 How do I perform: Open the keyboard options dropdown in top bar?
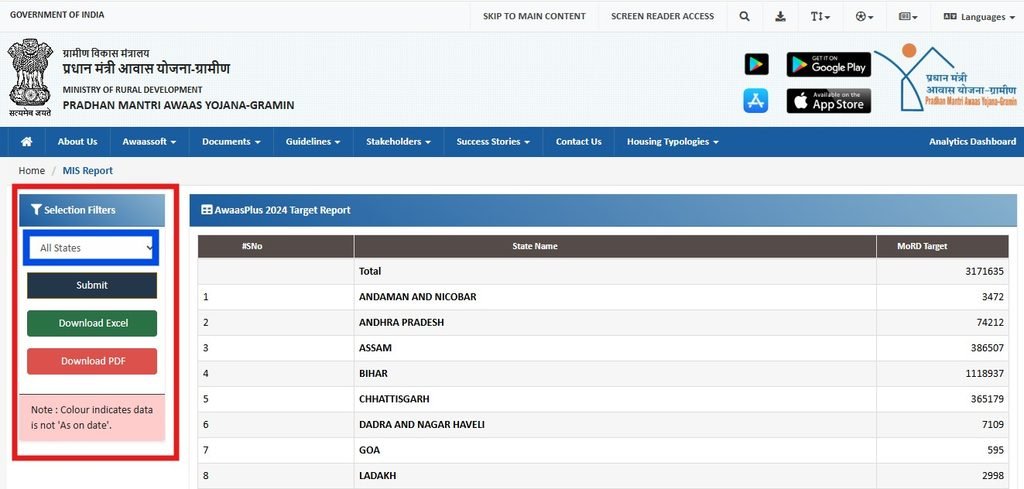pyautogui.click(x=908, y=16)
